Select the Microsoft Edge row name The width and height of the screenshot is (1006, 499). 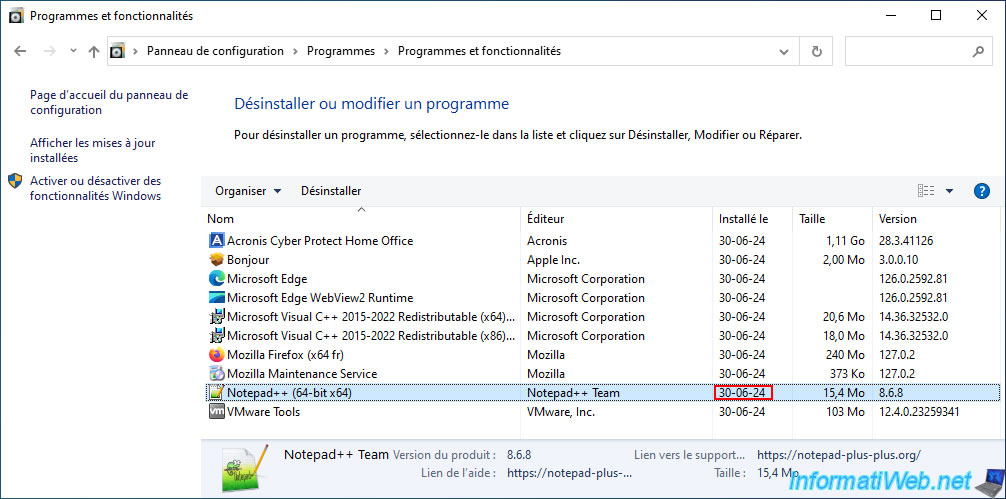click(267, 279)
